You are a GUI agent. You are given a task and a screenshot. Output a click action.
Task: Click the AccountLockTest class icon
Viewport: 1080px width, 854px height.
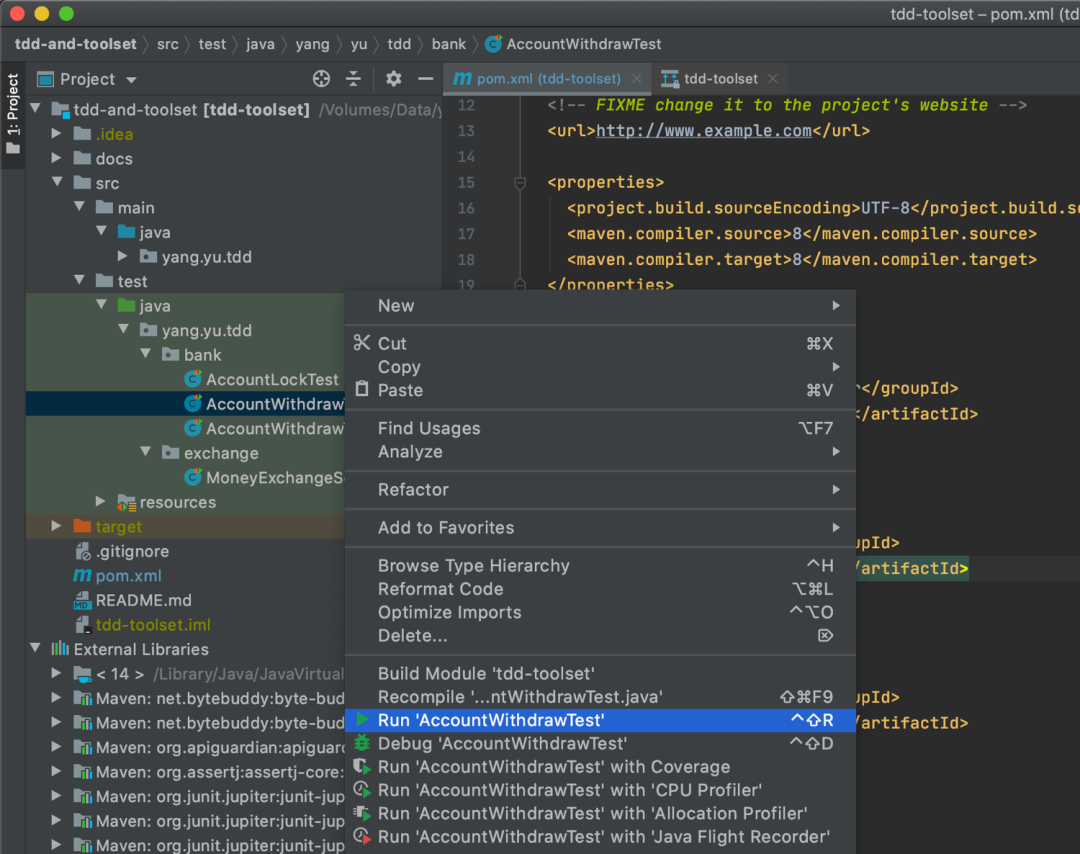193,379
